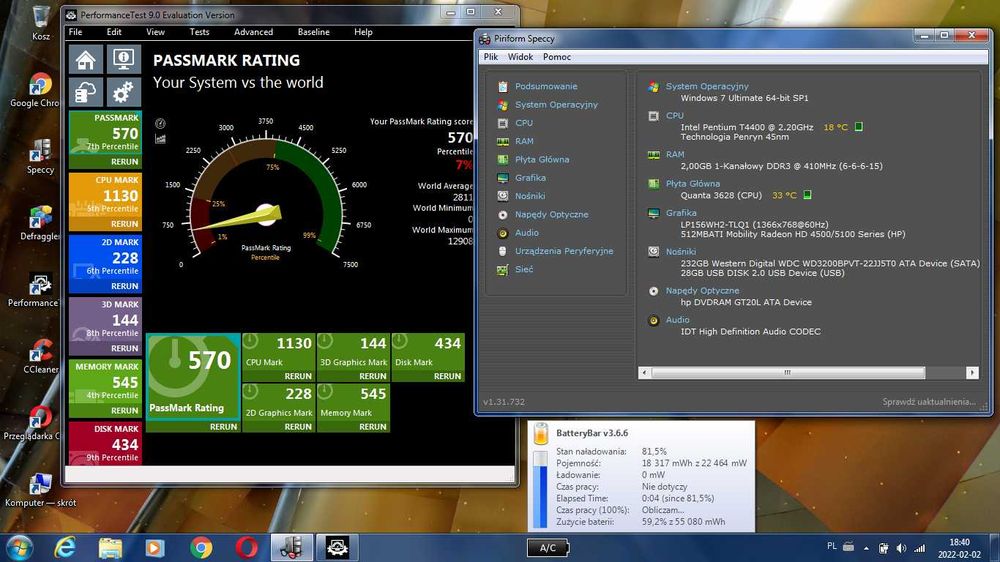Screen dimensions: 1000x562
Task: Select RAM in Speccy sidebar
Action: click(524, 141)
